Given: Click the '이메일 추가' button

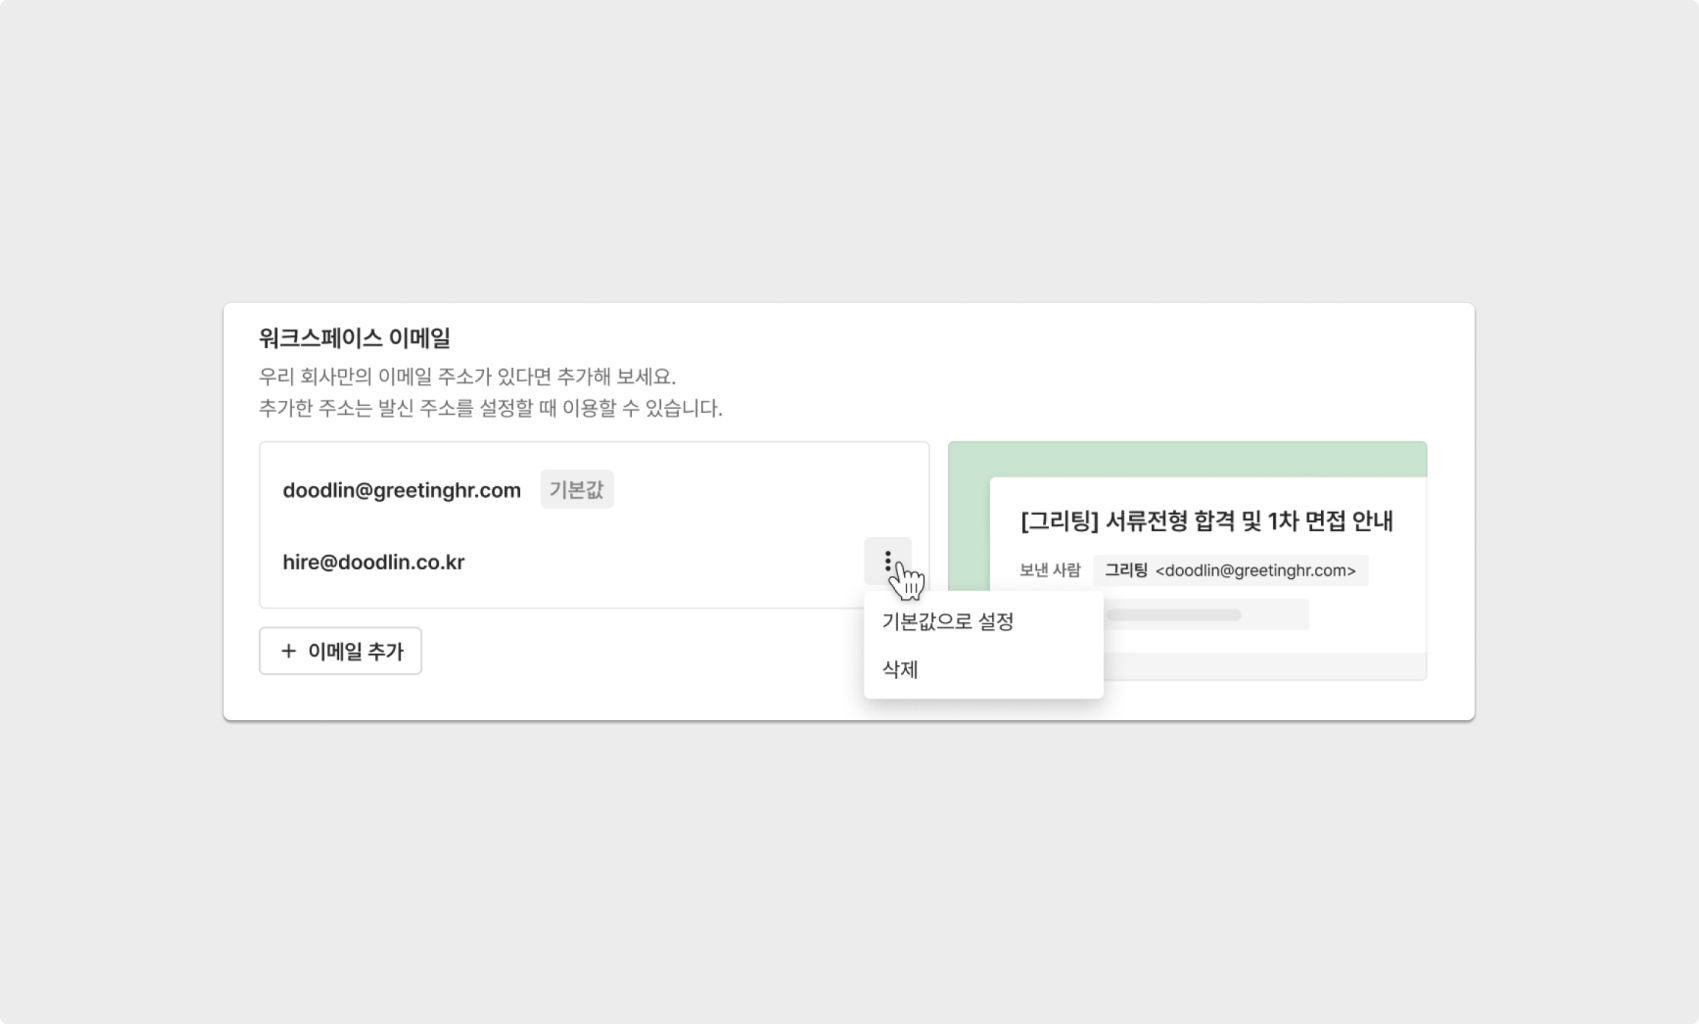Looking at the screenshot, I should [340, 651].
